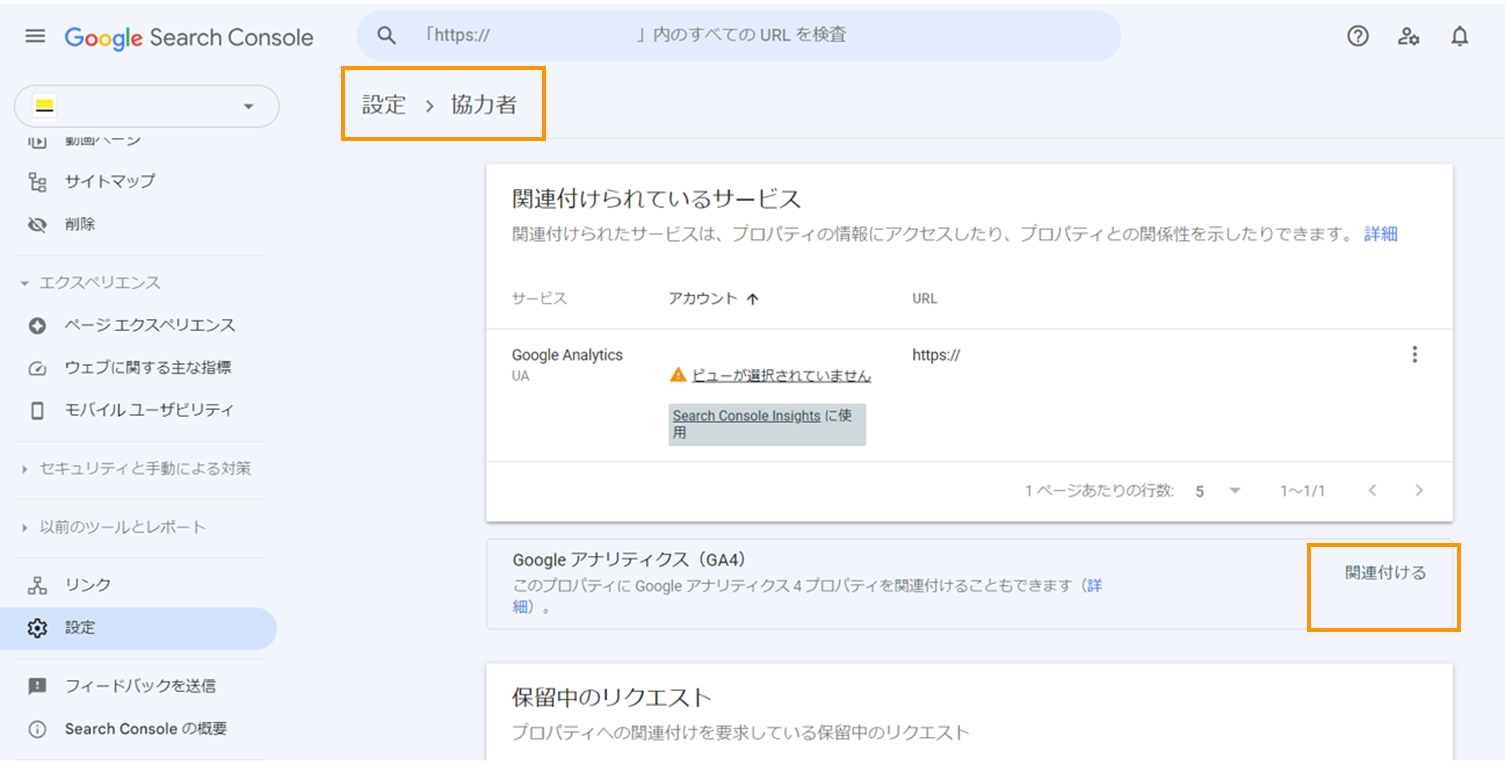Go back to 設定 in breadcrumb
This screenshot has width=1505, height=765.
tap(384, 105)
